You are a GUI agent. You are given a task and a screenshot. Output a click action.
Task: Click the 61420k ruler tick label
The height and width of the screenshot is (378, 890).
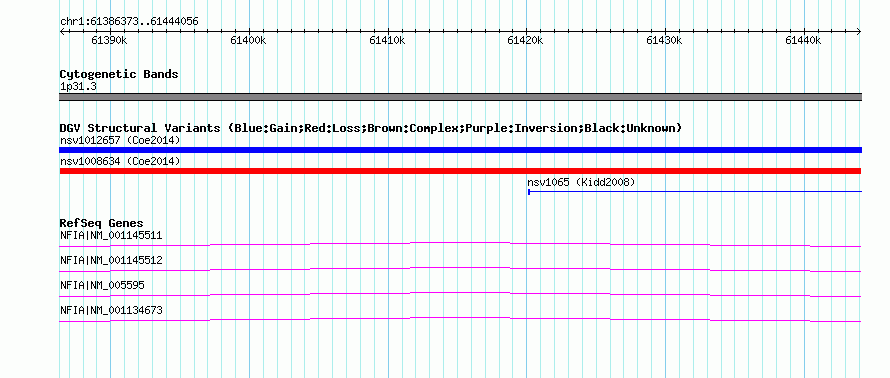point(526,41)
